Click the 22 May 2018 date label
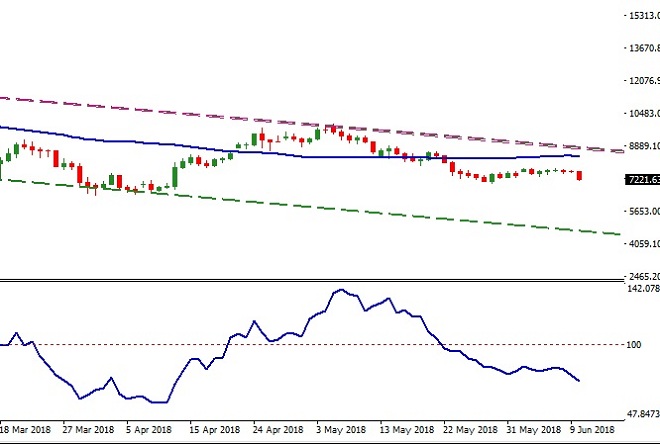 click(470, 430)
